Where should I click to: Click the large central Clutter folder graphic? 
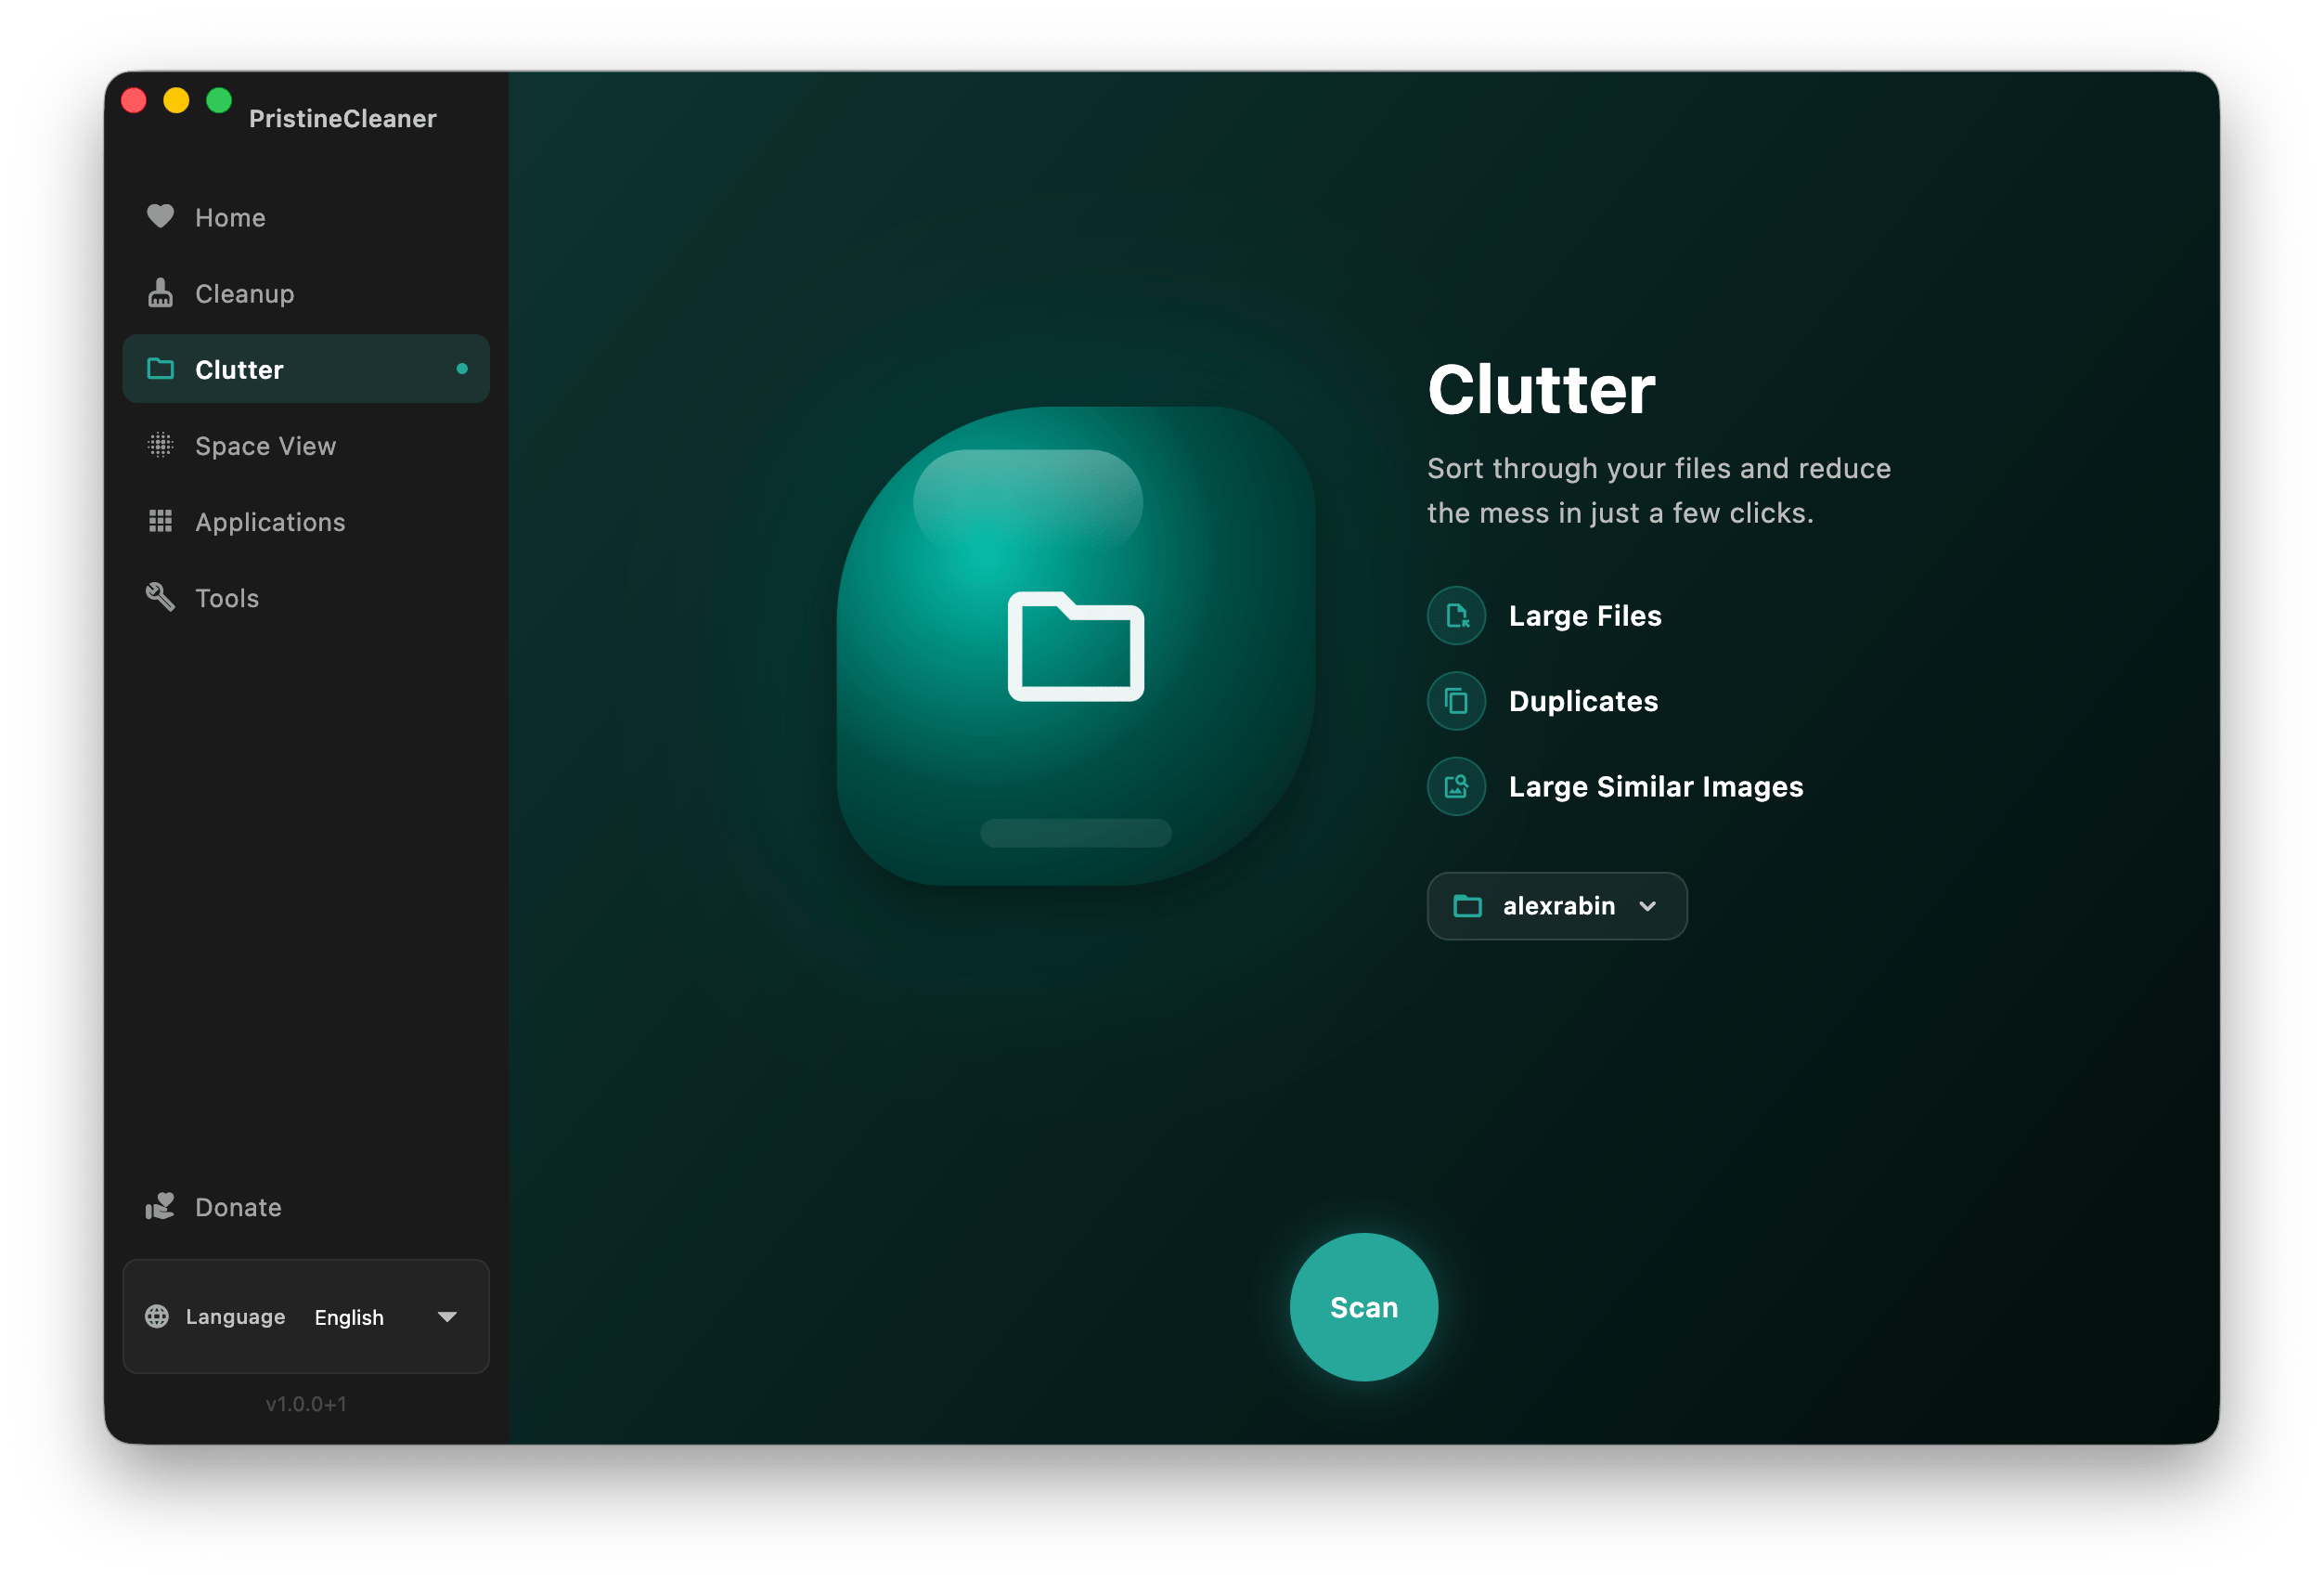(1076, 646)
